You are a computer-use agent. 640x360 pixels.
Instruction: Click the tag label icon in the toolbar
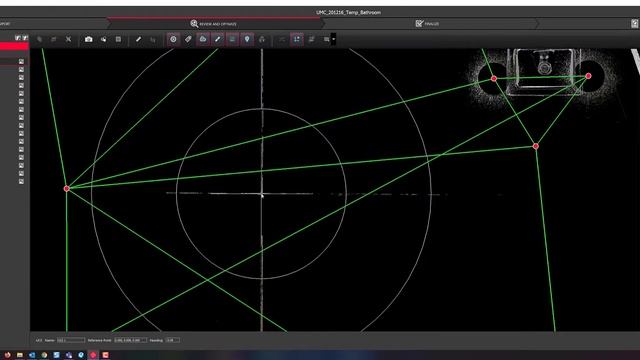188,39
